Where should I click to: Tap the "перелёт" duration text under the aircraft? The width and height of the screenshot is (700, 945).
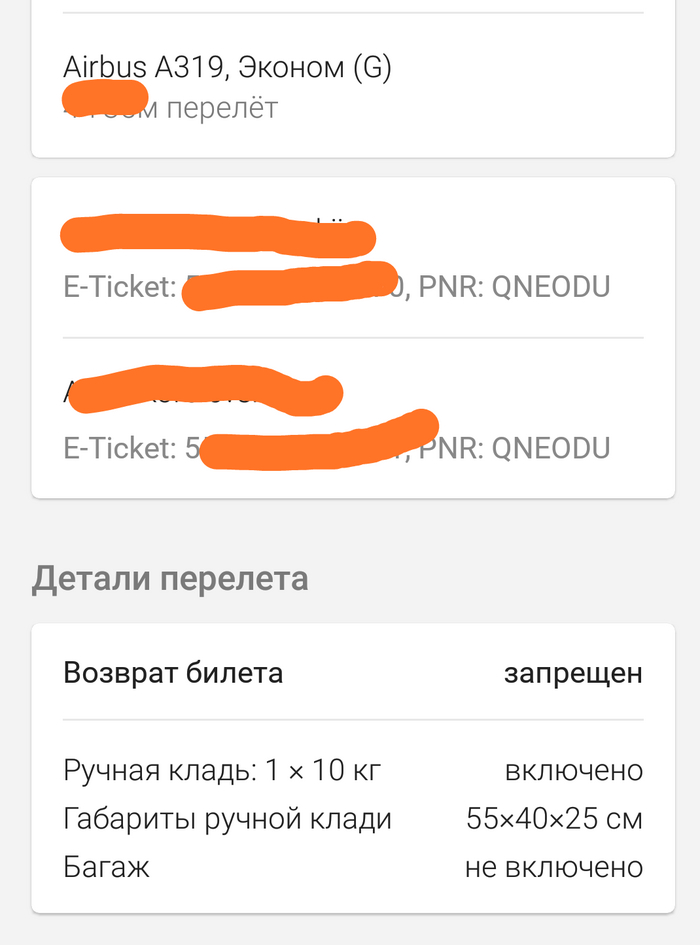pos(221,108)
